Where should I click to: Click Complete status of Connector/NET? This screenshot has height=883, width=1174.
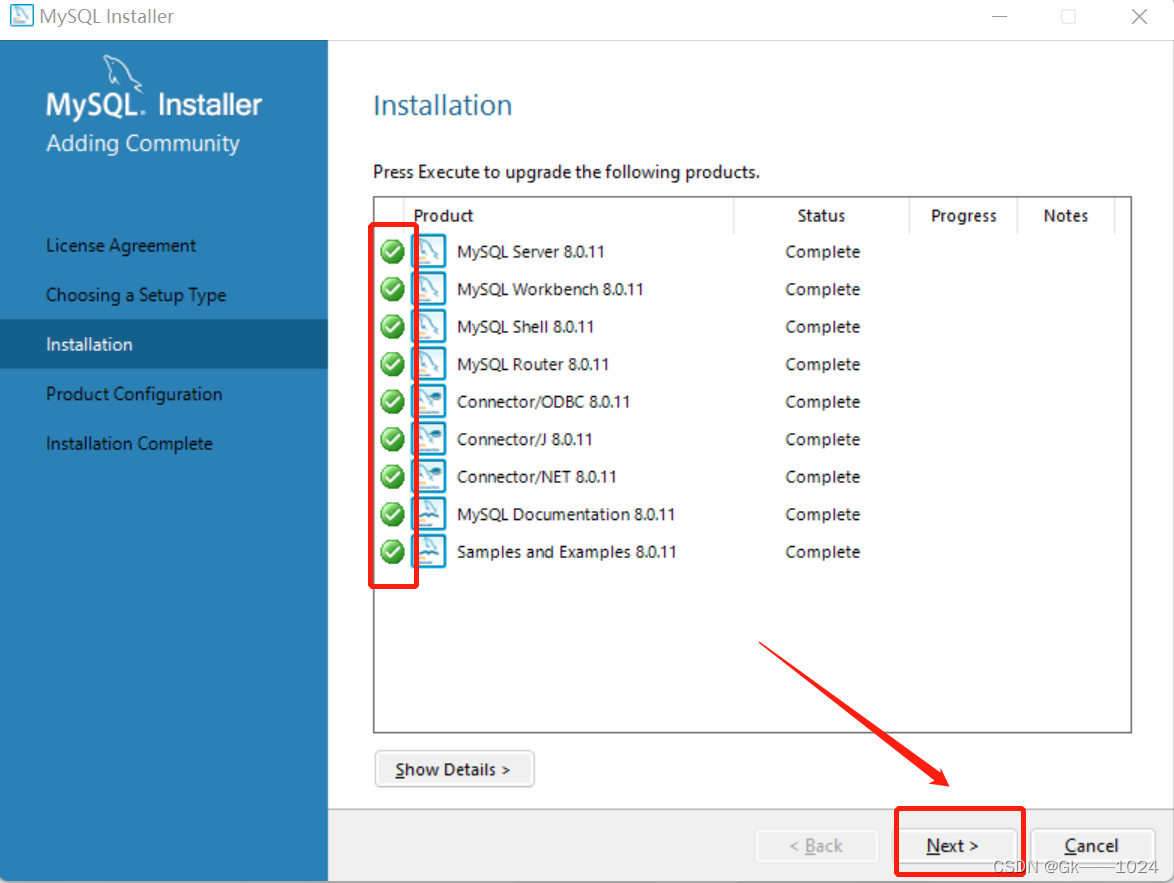coord(822,476)
